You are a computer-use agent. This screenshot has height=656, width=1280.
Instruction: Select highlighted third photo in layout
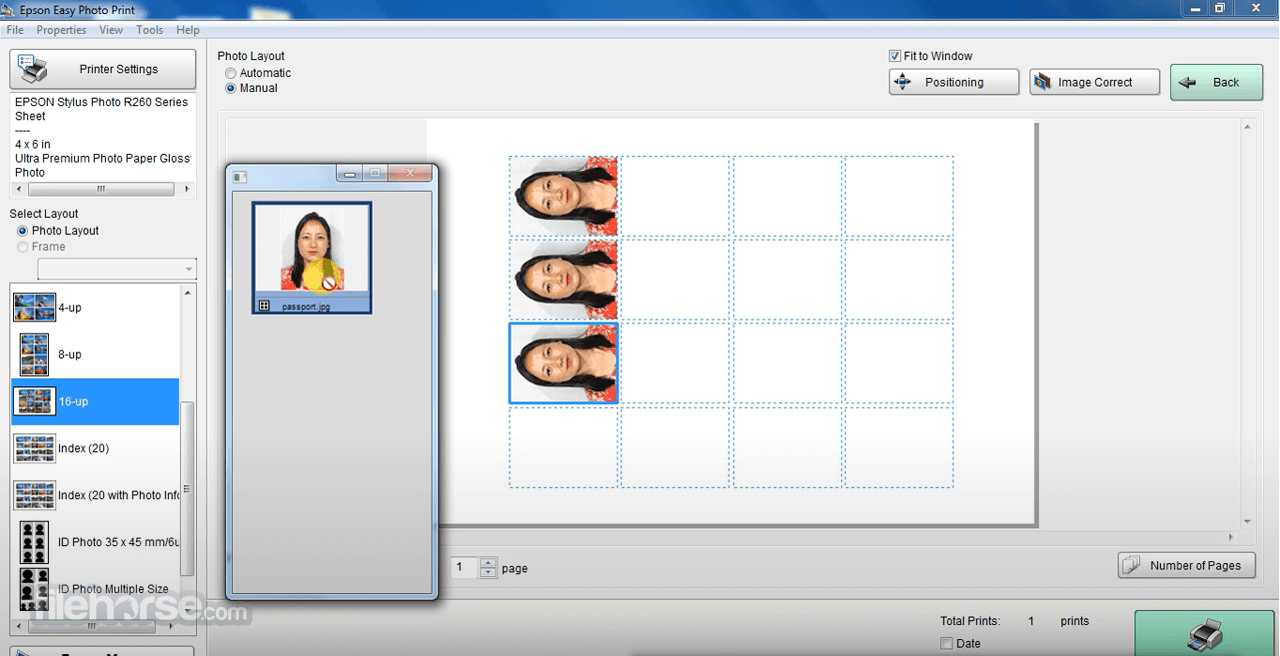click(x=563, y=363)
